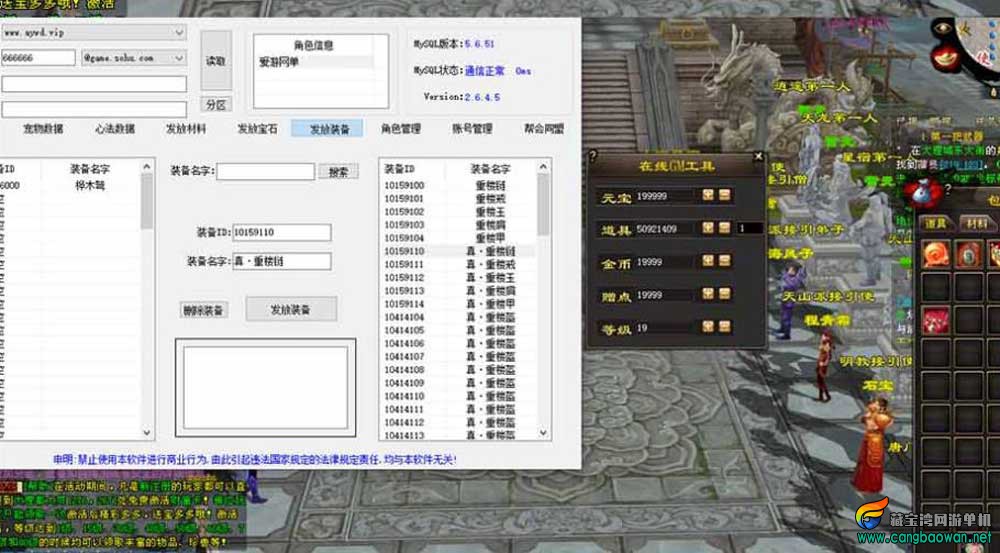Switch to the 发放宝石 tab
The width and height of the screenshot is (1000, 553).
click(x=258, y=128)
